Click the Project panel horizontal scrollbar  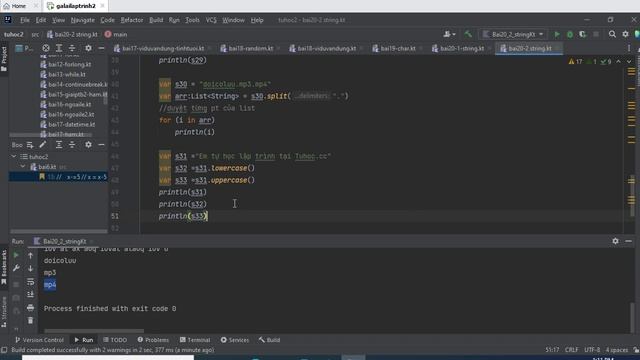coord(51,135)
